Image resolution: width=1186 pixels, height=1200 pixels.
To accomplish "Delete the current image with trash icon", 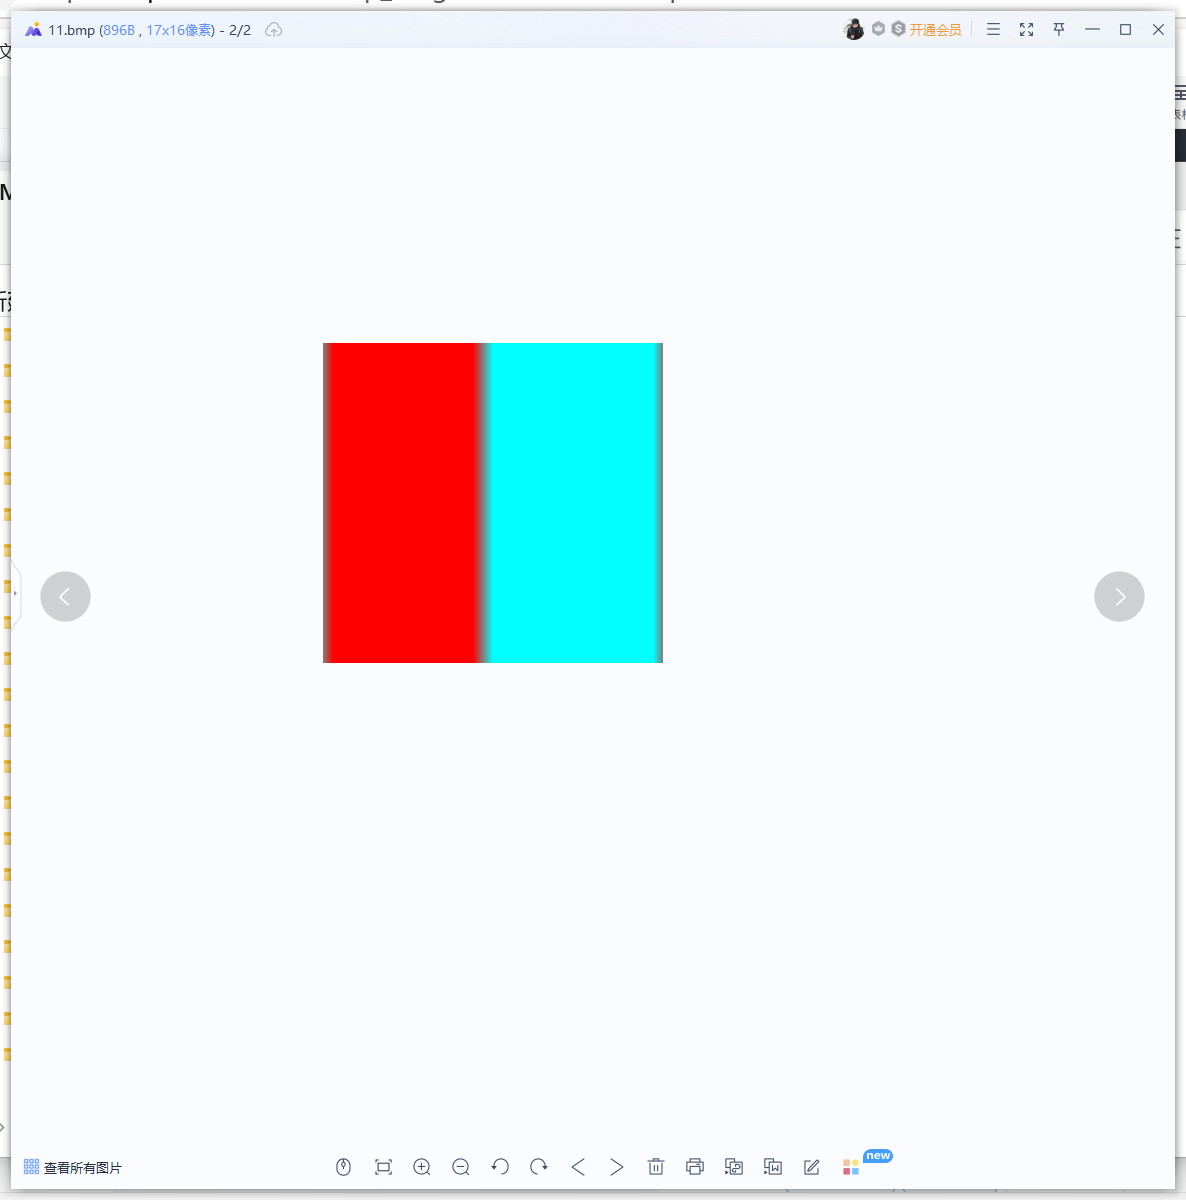I will point(656,1167).
